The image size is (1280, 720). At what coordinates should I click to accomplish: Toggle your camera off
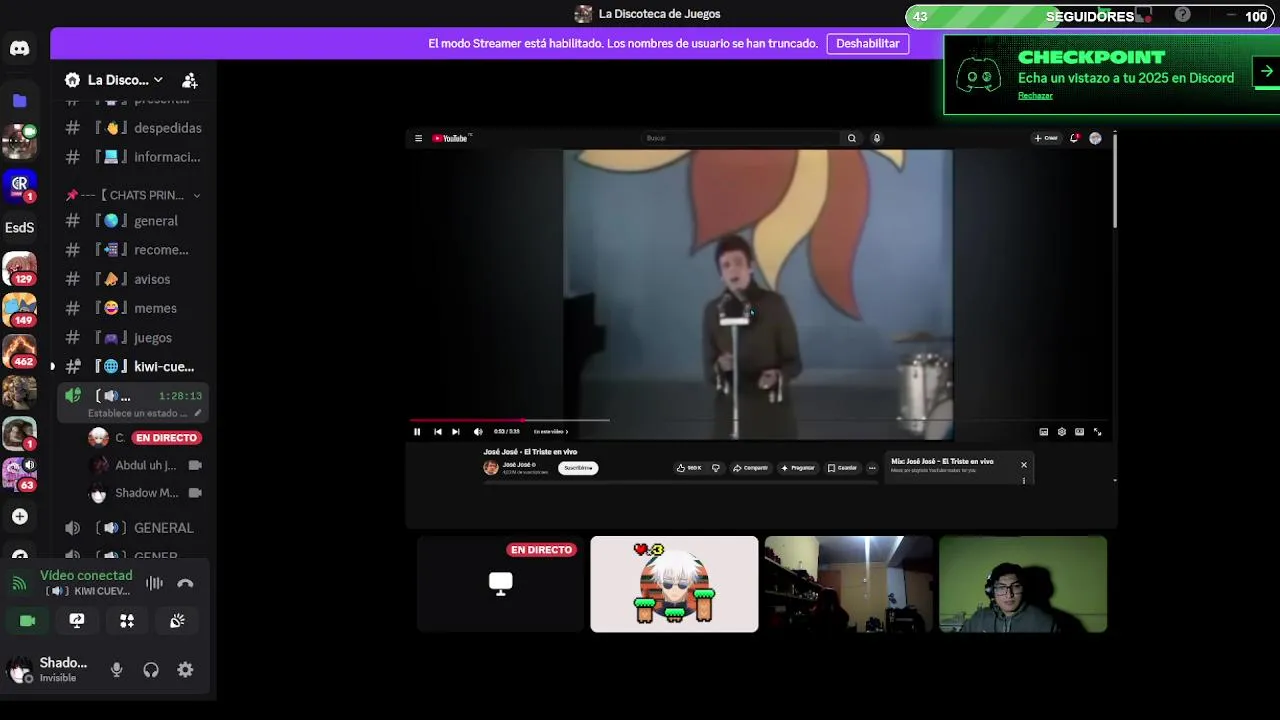27,621
